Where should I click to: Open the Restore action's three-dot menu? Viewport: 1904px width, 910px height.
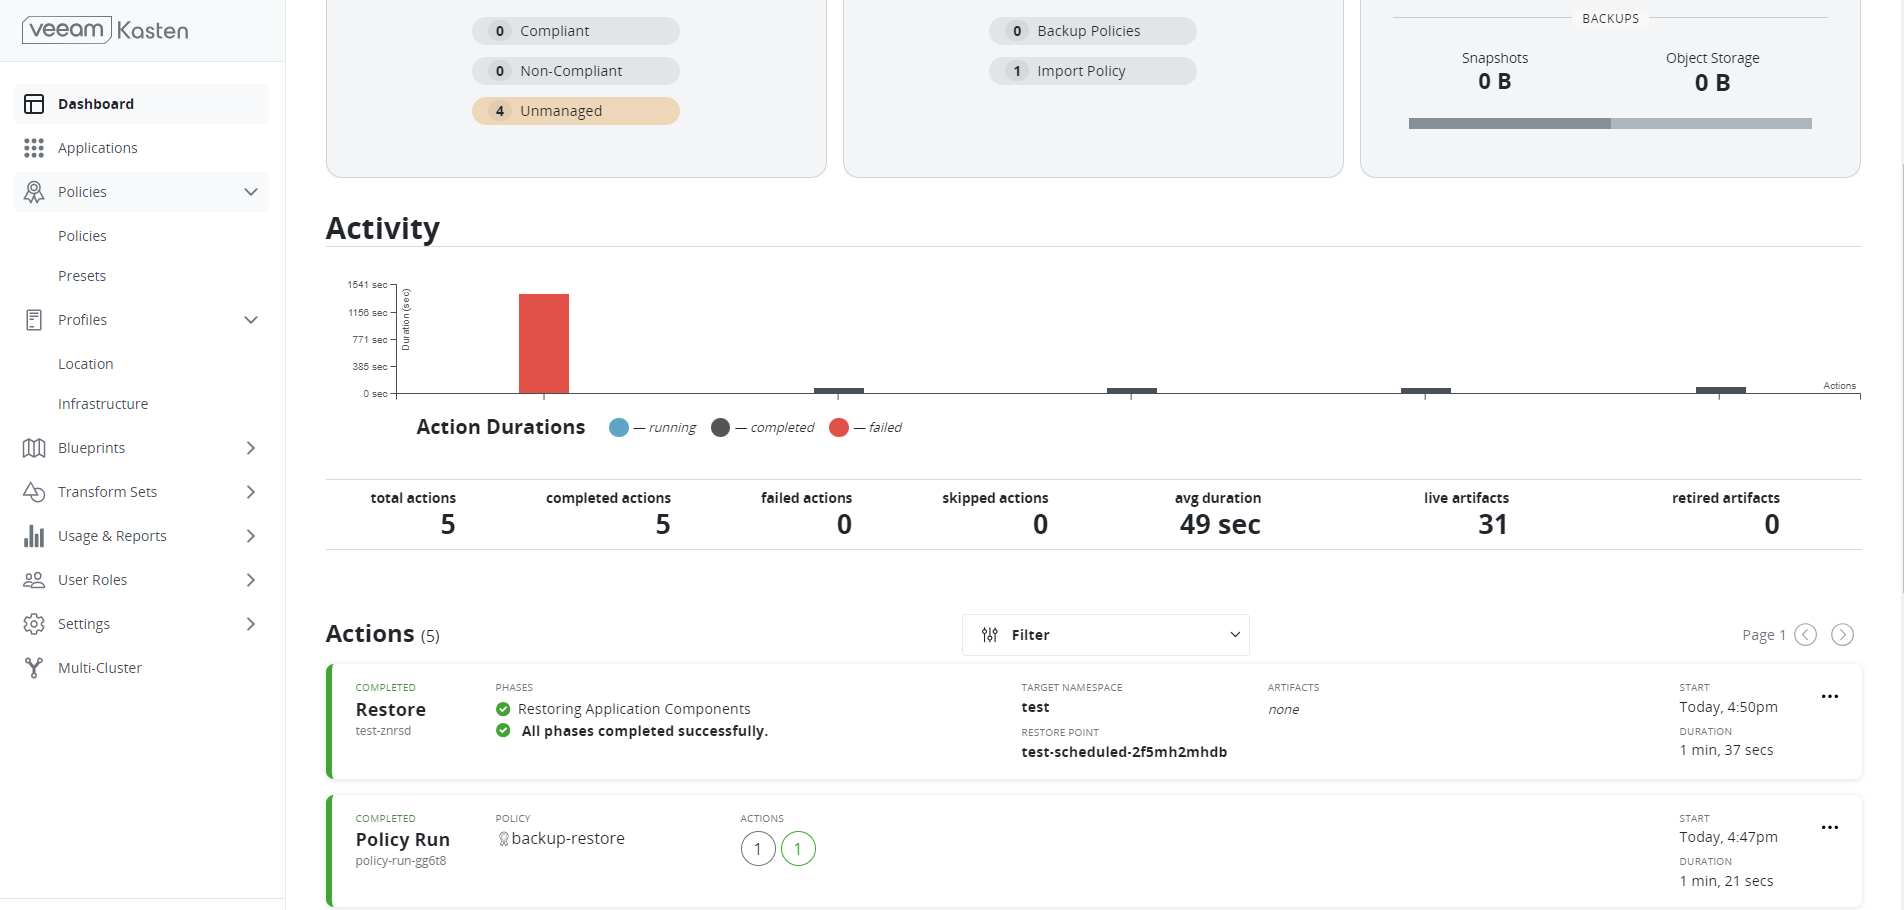click(x=1829, y=697)
